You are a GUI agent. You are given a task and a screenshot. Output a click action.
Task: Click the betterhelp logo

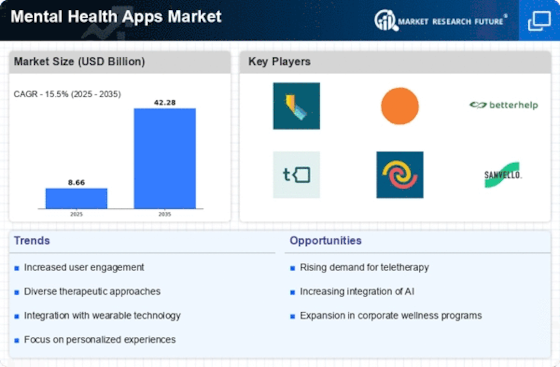(504, 105)
